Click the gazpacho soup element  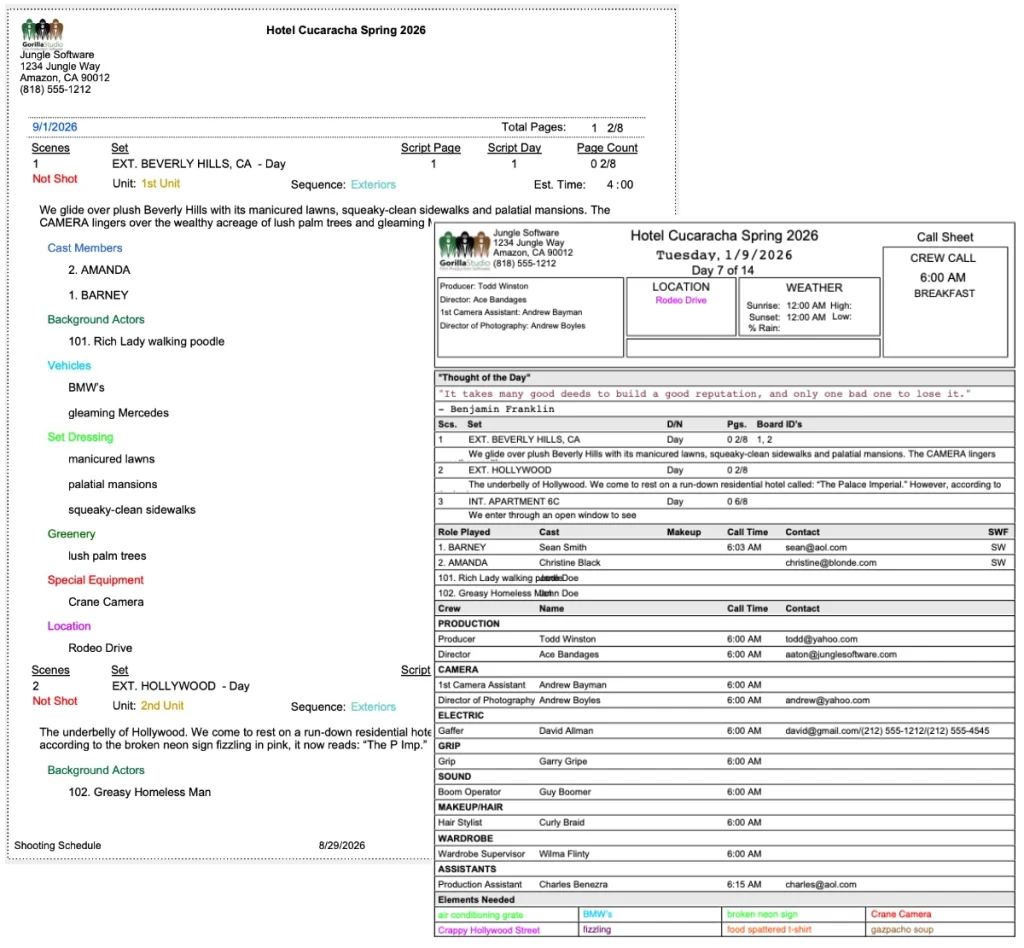[901, 930]
